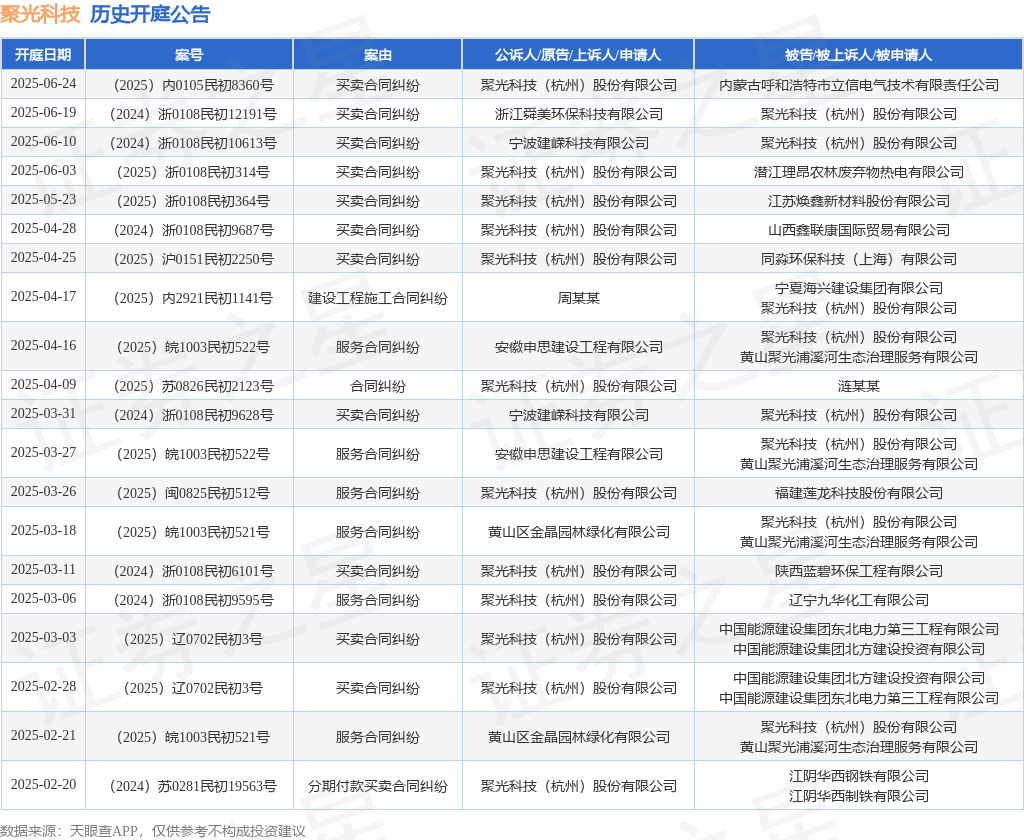Choose the 2025-03-18 date cell
Screen dimensions: 1024x840
(x=43, y=530)
